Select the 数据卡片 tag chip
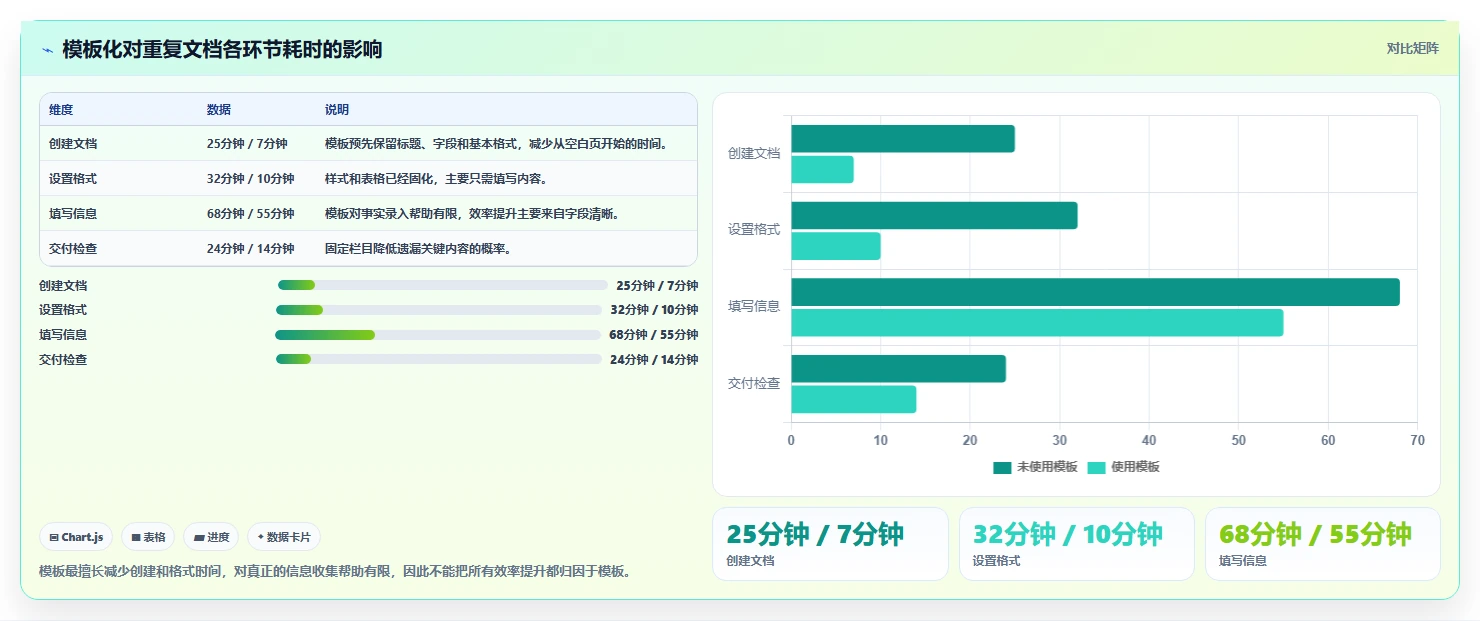Viewport: 1480px width, 621px height. click(284, 537)
